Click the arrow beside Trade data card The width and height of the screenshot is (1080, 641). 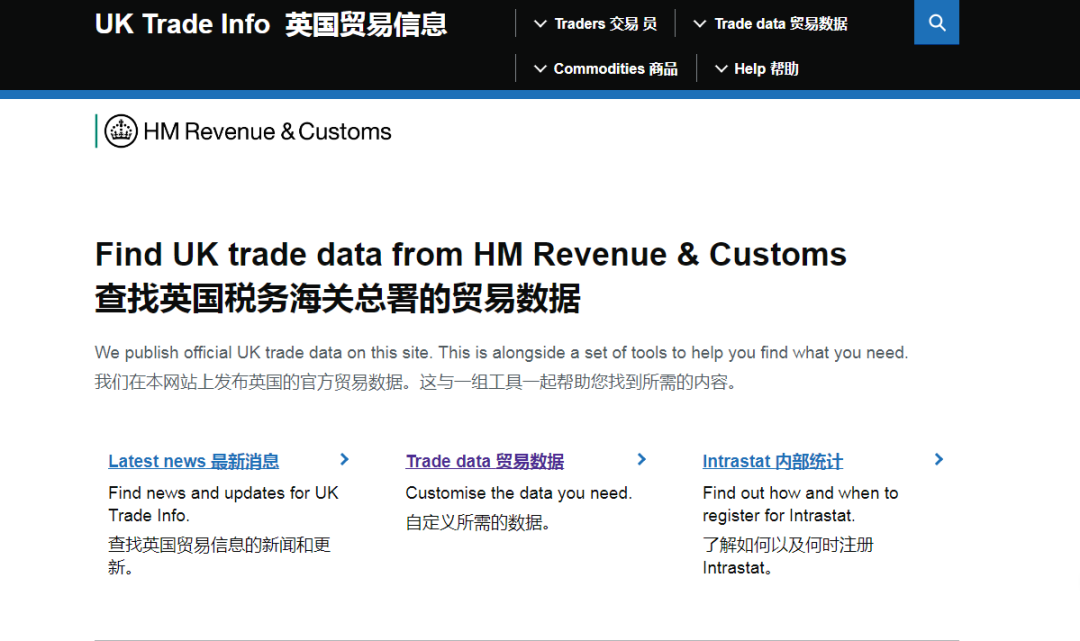click(642, 459)
